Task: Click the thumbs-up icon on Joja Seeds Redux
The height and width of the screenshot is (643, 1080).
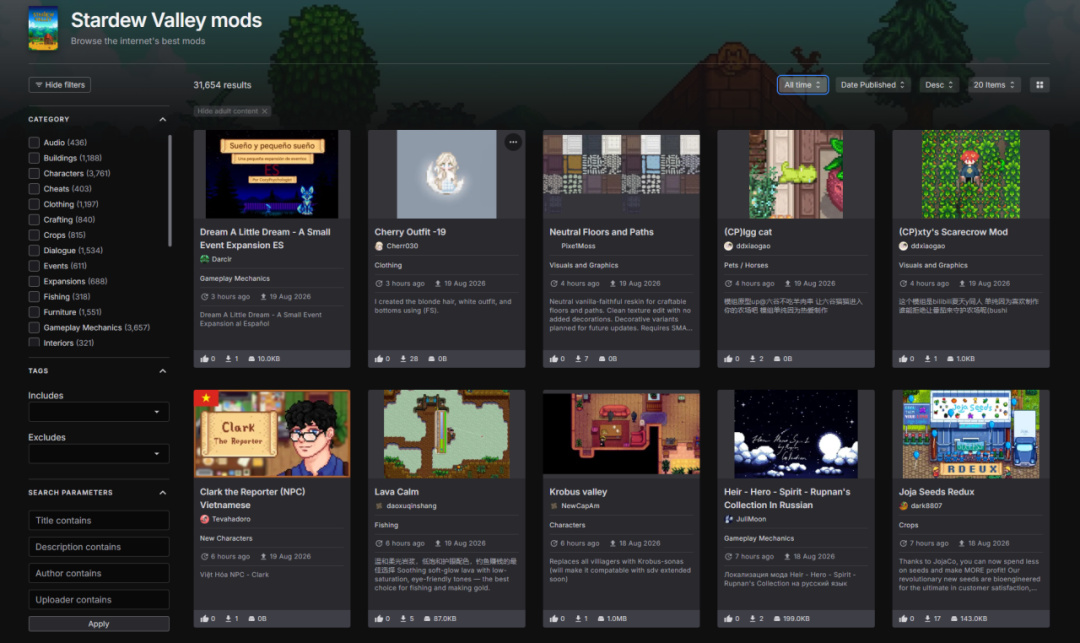Action: [x=903, y=618]
